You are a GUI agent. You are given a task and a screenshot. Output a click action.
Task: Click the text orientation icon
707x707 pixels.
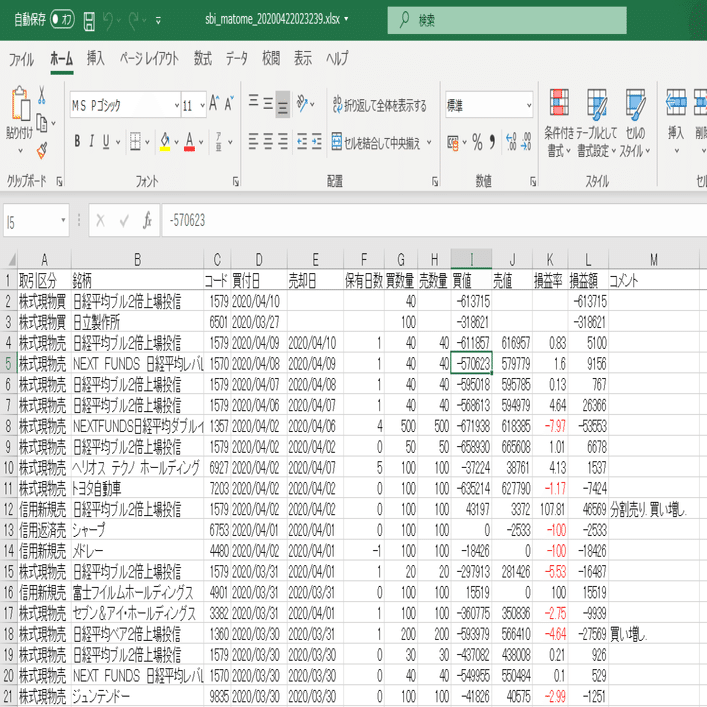tap(303, 103)
